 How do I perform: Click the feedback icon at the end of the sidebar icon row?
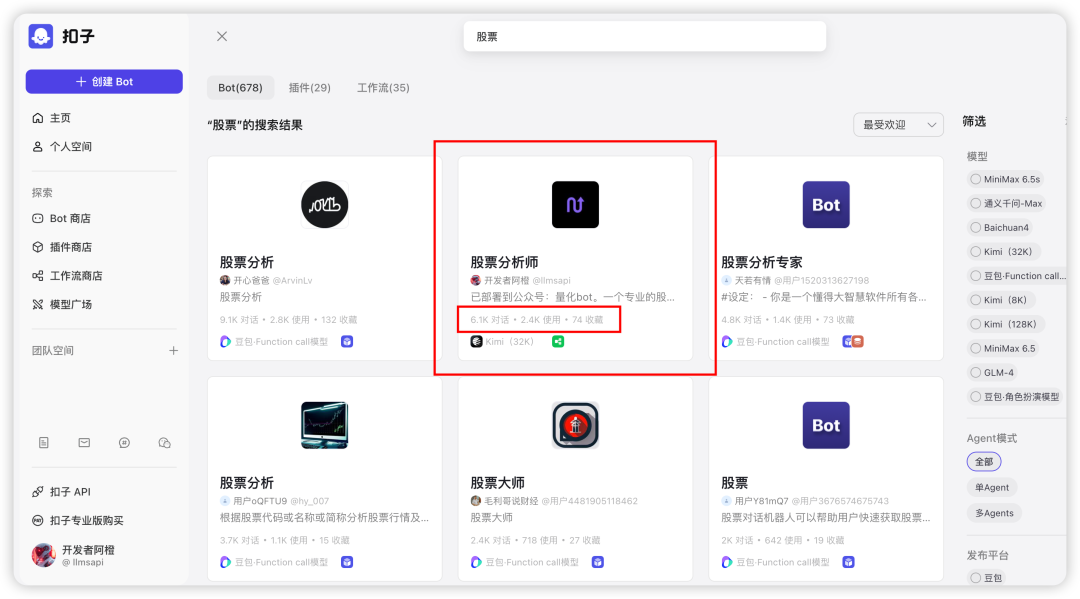165,443
